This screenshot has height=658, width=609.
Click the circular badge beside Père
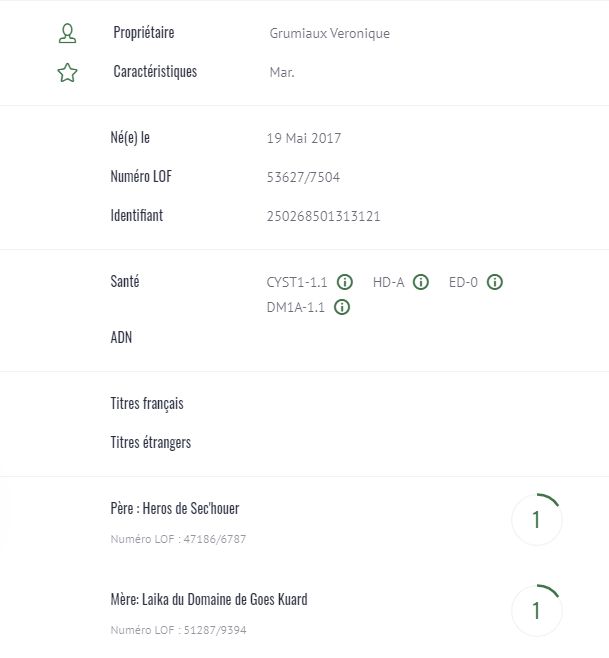pos(536,519)
